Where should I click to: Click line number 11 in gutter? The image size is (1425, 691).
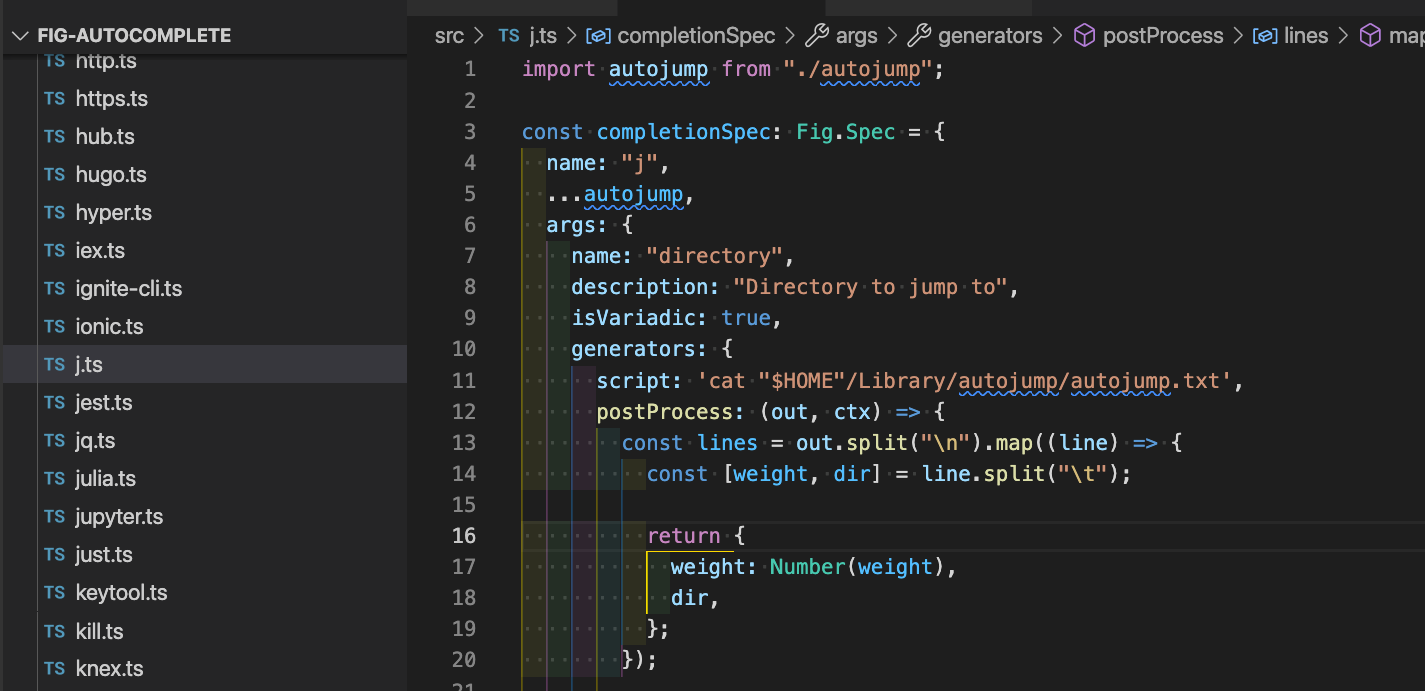click(x=464, y=380)
